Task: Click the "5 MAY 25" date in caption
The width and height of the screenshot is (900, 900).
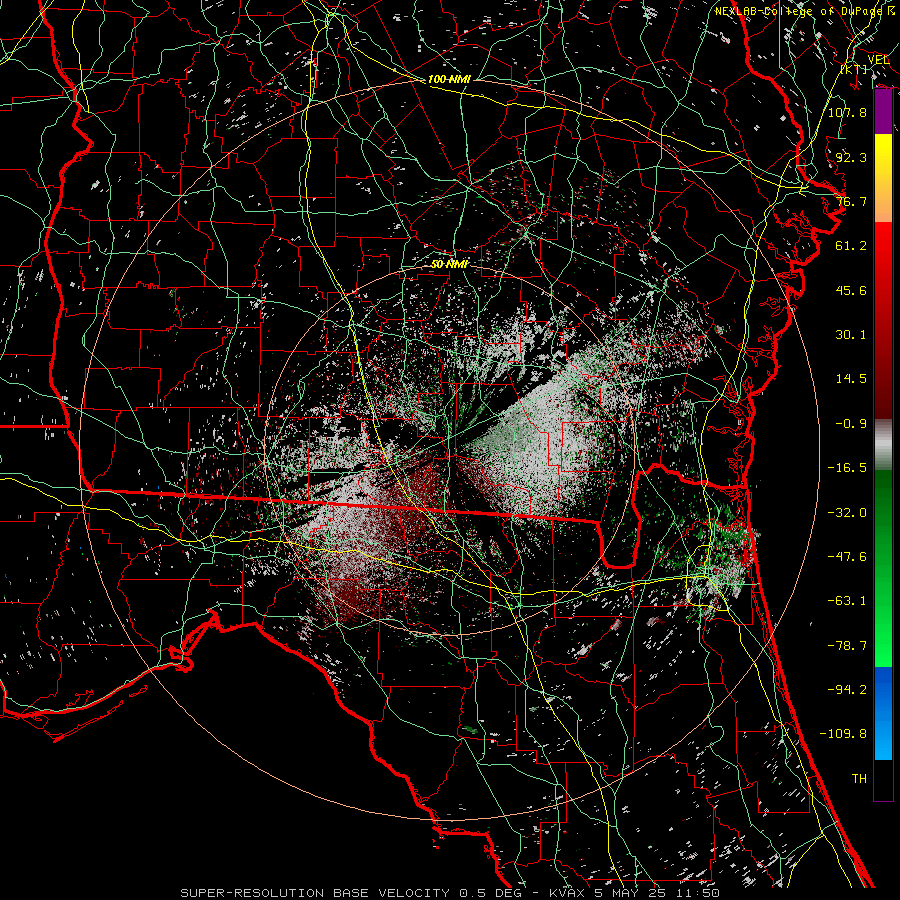Action: point(631,893)
